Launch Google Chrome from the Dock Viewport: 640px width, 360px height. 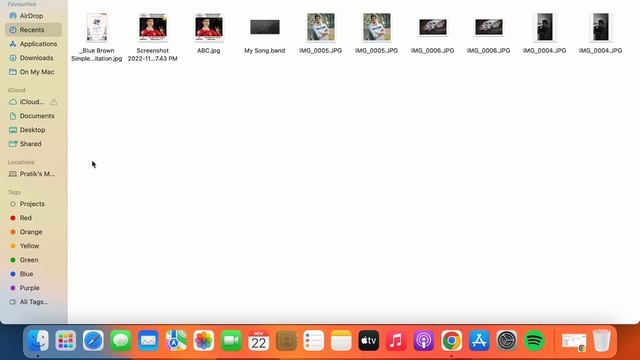(451, 340)
